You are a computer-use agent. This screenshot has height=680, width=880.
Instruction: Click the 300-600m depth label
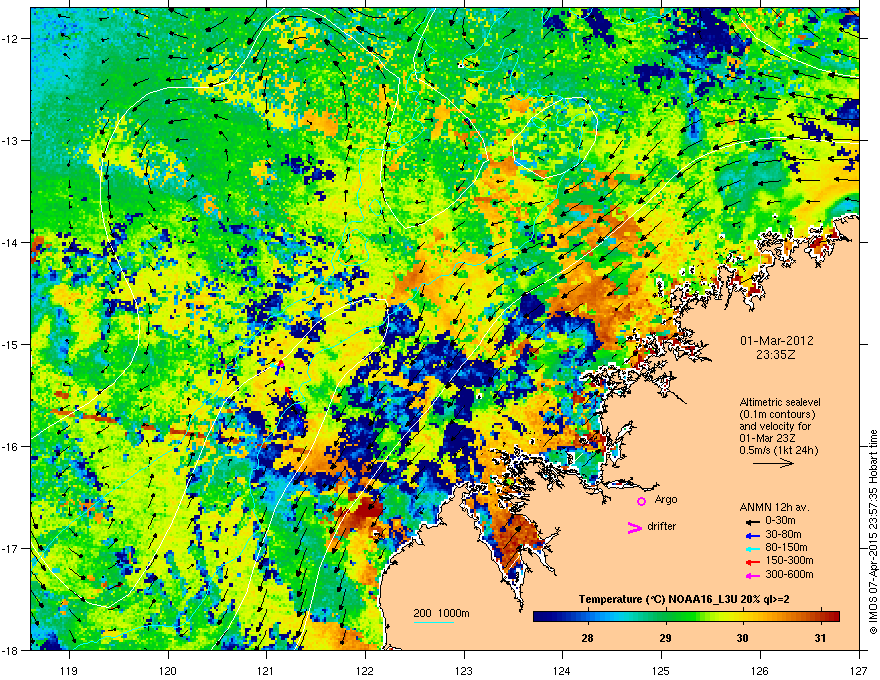pyautogui.click(x=789, y=575)
